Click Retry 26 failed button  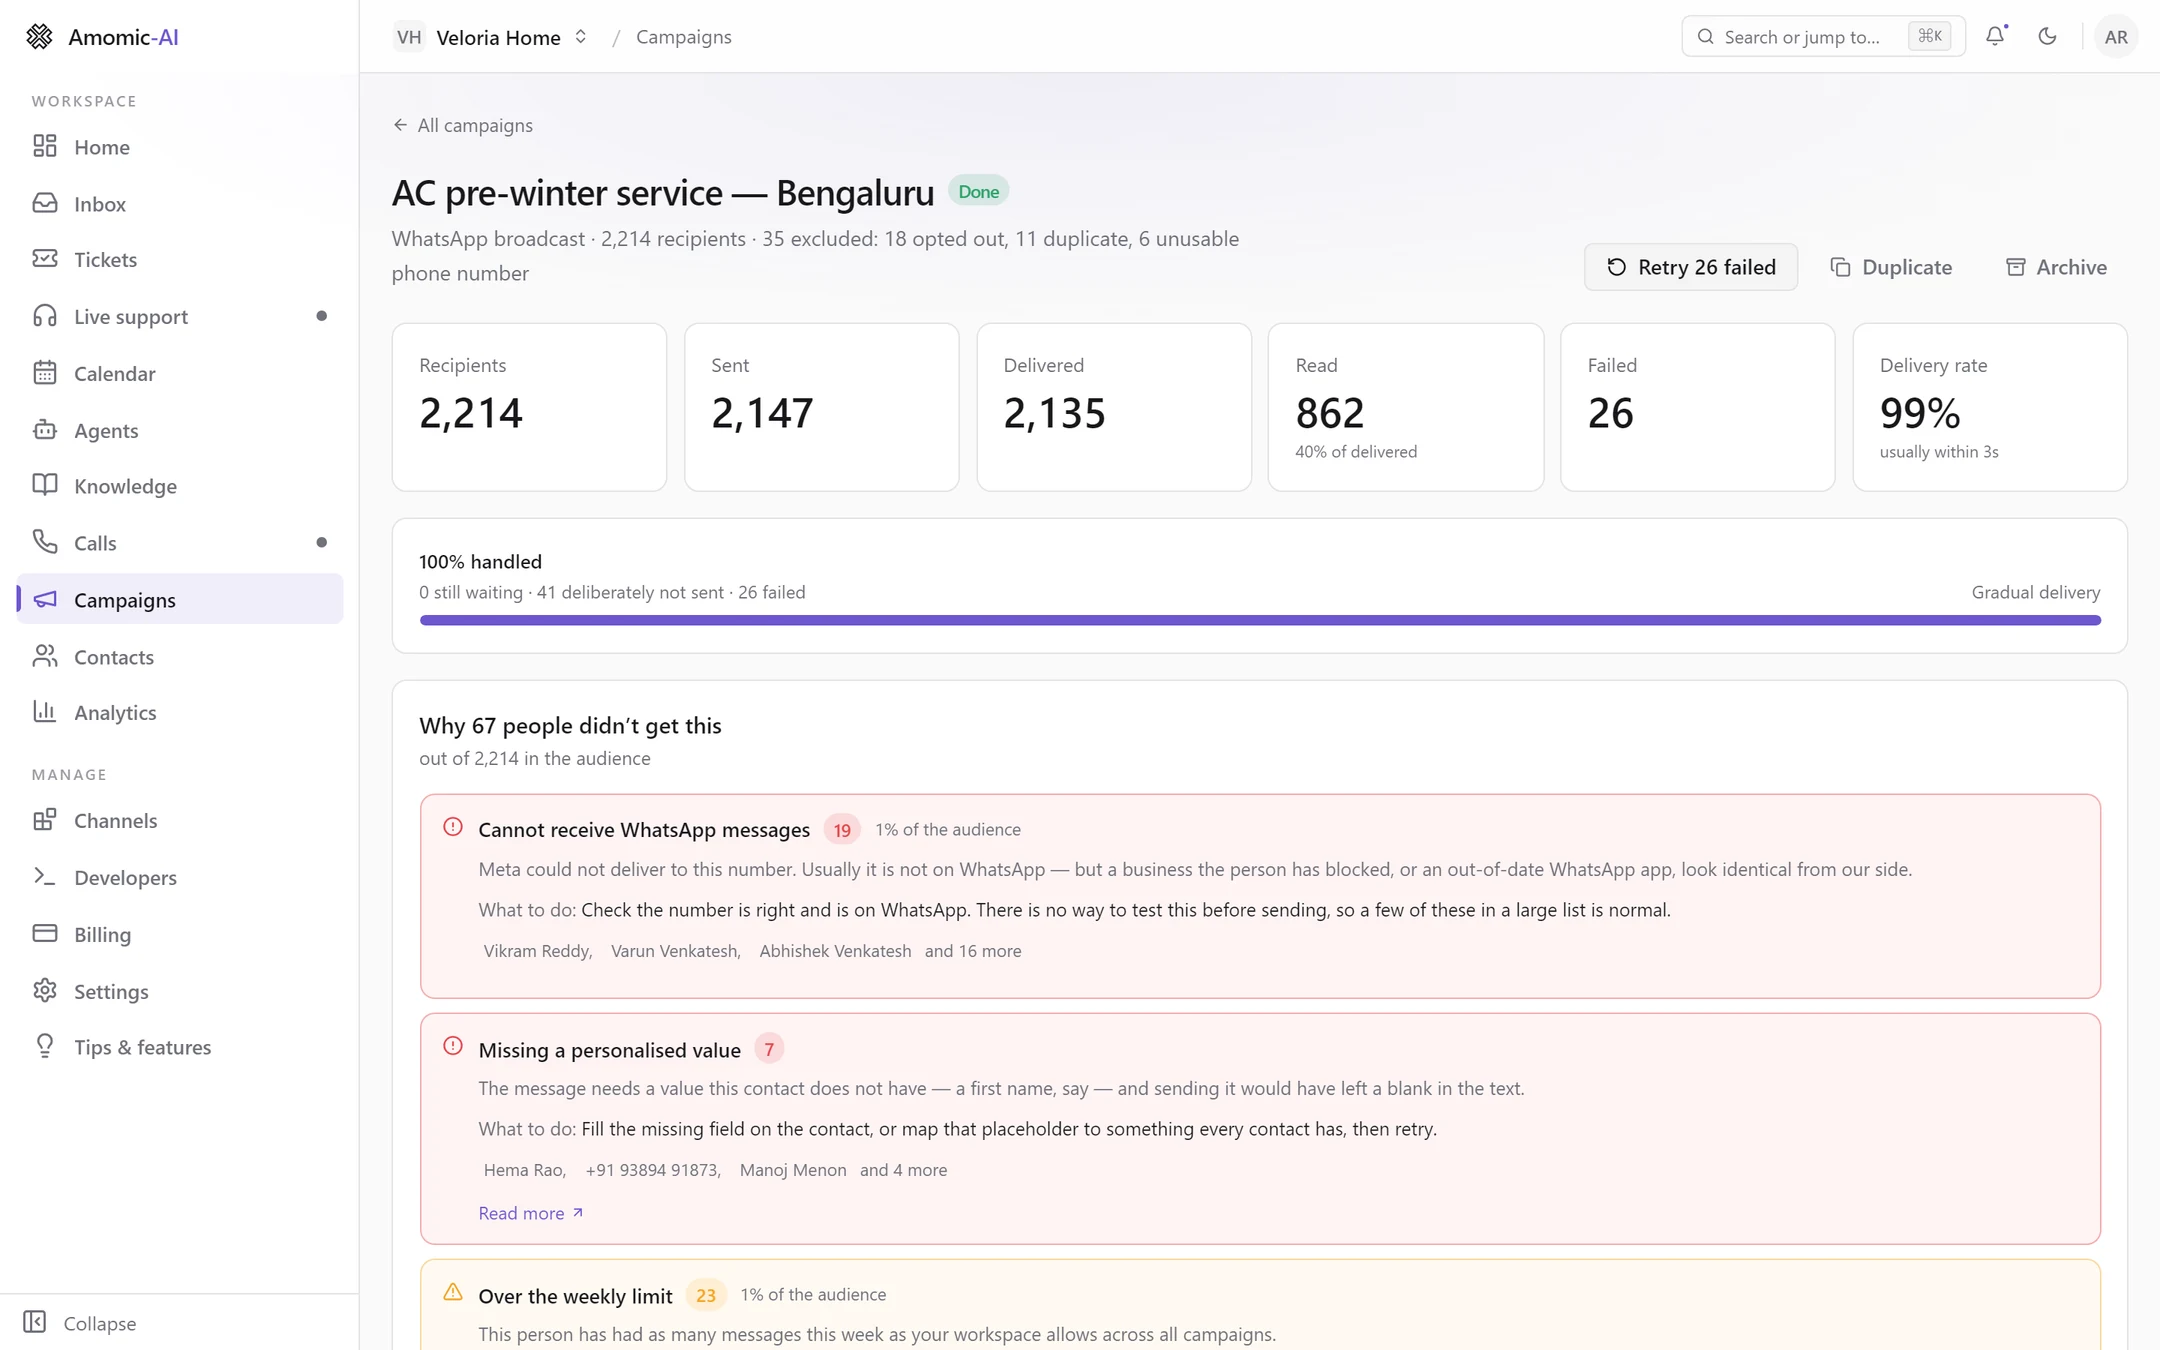coord(1691,267)
